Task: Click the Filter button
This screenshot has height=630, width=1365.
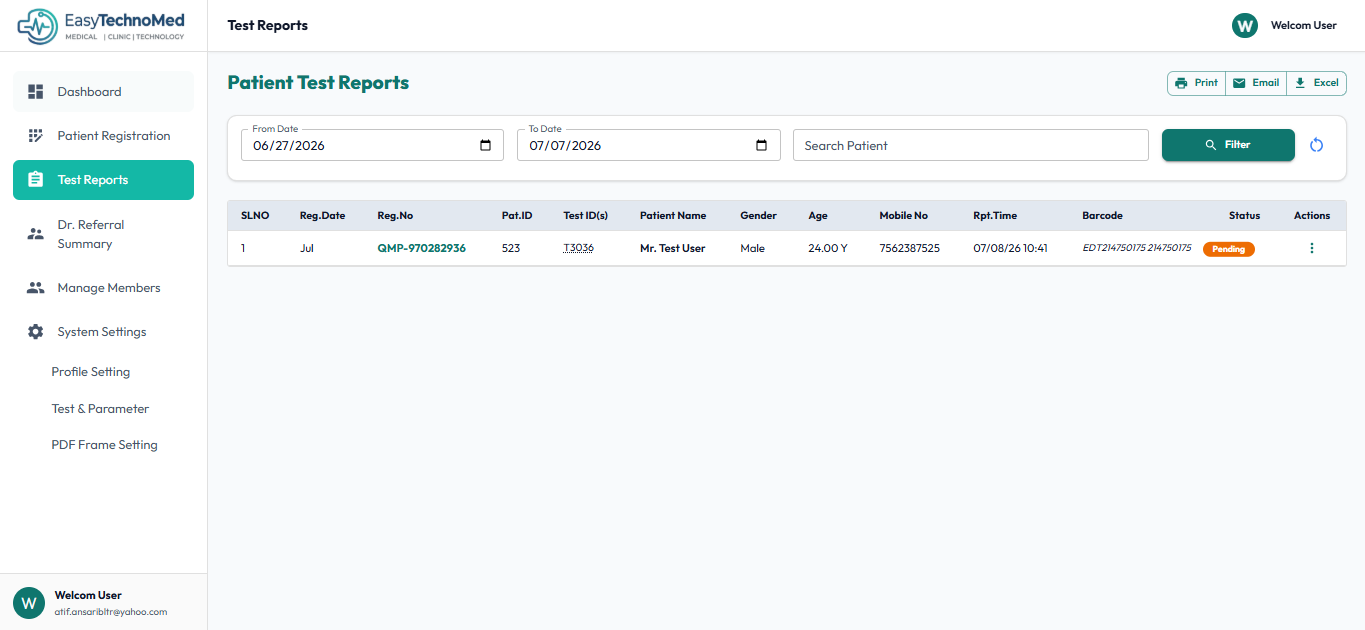Action: pyautogui.click(x=1228, y=145)
